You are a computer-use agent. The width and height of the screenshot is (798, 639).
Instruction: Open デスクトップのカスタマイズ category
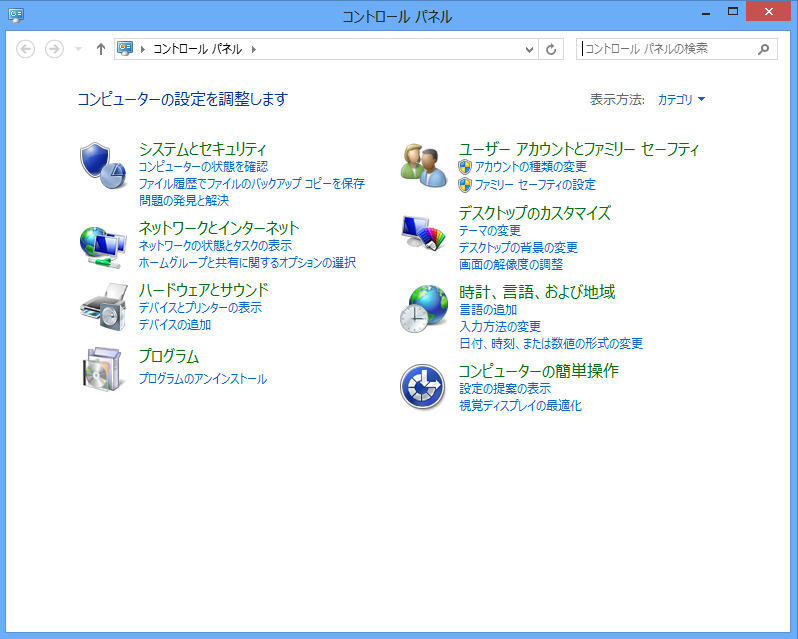[x=535, y=213]
